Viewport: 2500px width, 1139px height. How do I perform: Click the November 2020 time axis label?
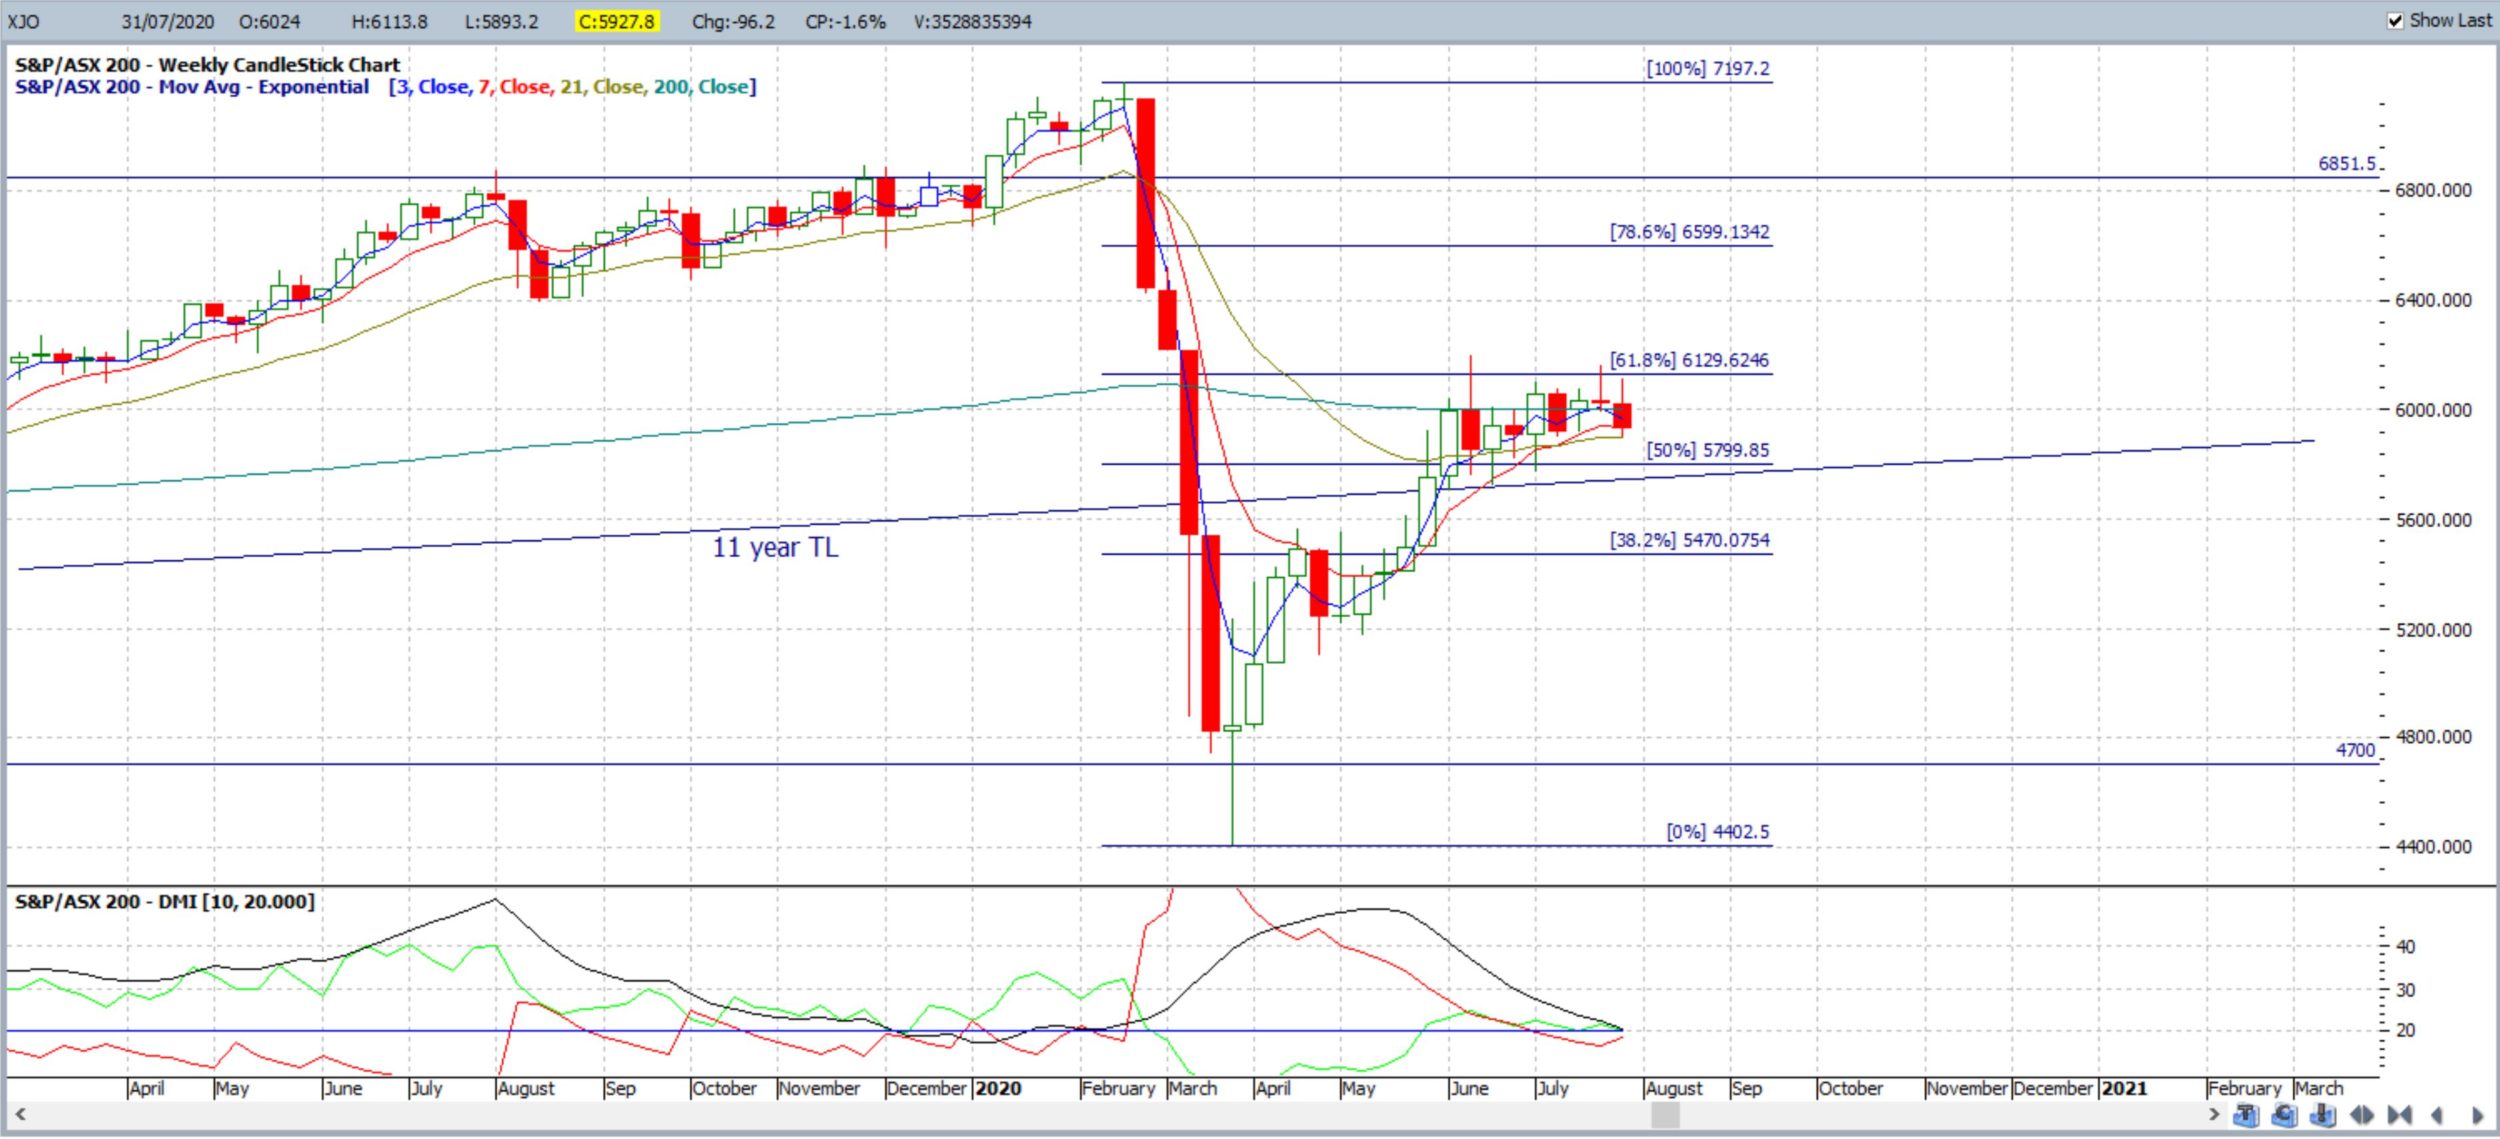pyautogui.click(x=1966, y=1088)
